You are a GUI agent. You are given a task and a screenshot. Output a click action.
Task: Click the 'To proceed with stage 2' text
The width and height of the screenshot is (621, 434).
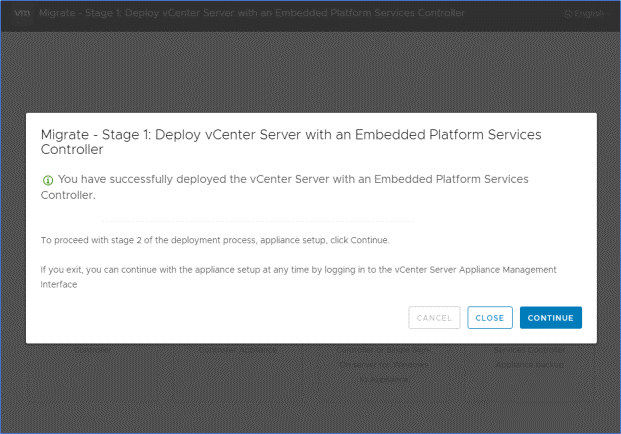click(215, 240)
